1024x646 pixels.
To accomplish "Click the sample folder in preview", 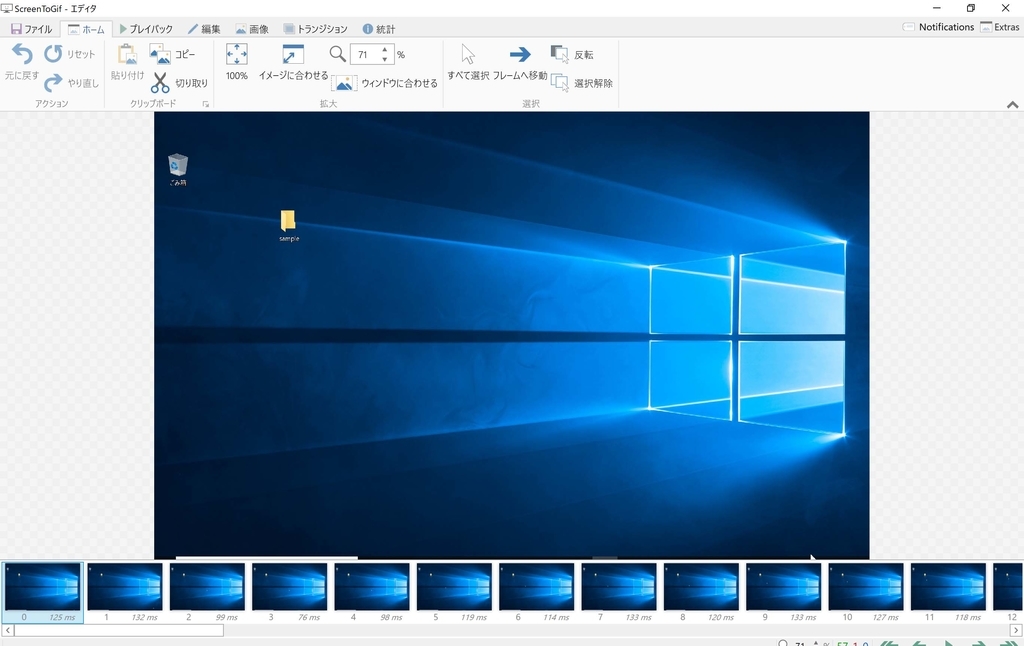I will 289,225.
